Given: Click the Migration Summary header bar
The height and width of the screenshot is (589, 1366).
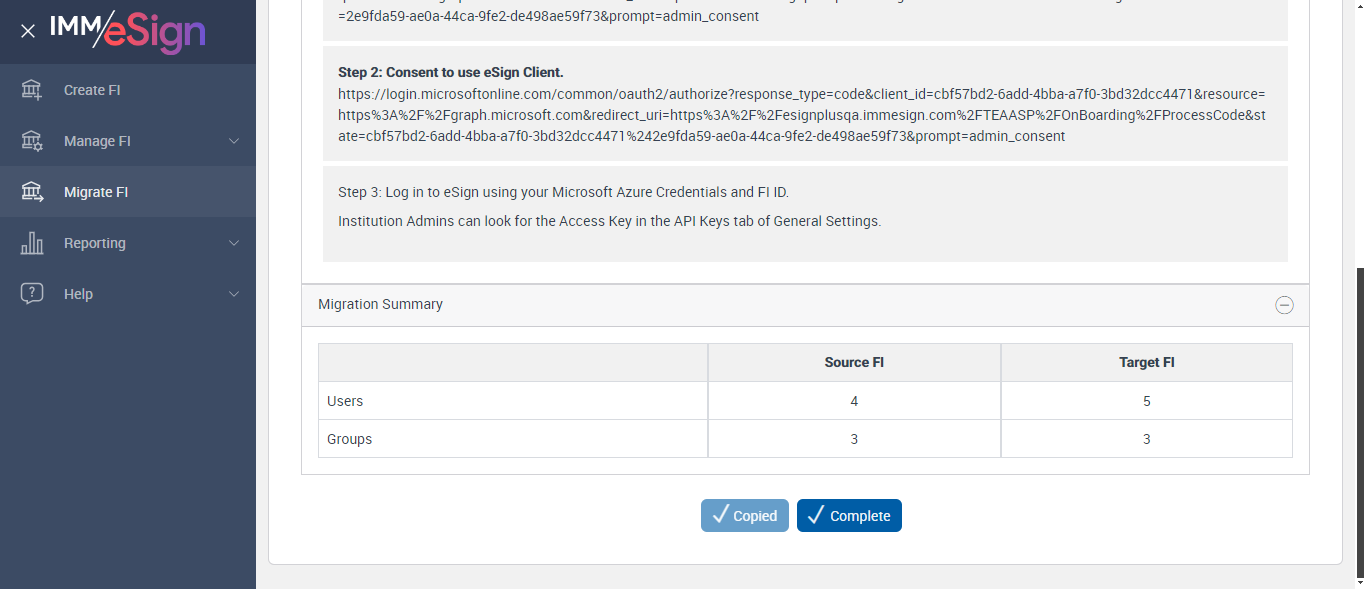Looking at the screenshot, I should point(780,305).
